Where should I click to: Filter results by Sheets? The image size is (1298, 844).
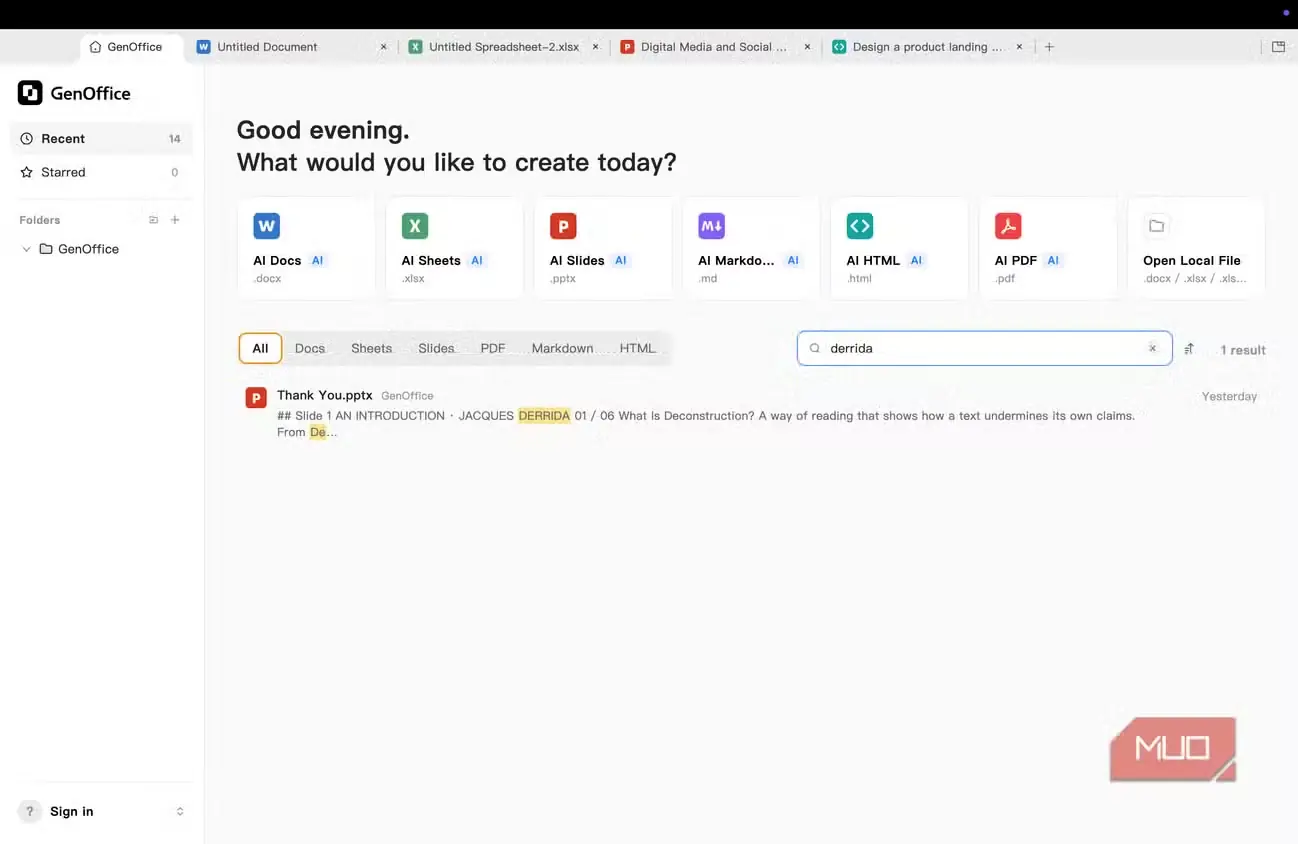coord(371,348)
